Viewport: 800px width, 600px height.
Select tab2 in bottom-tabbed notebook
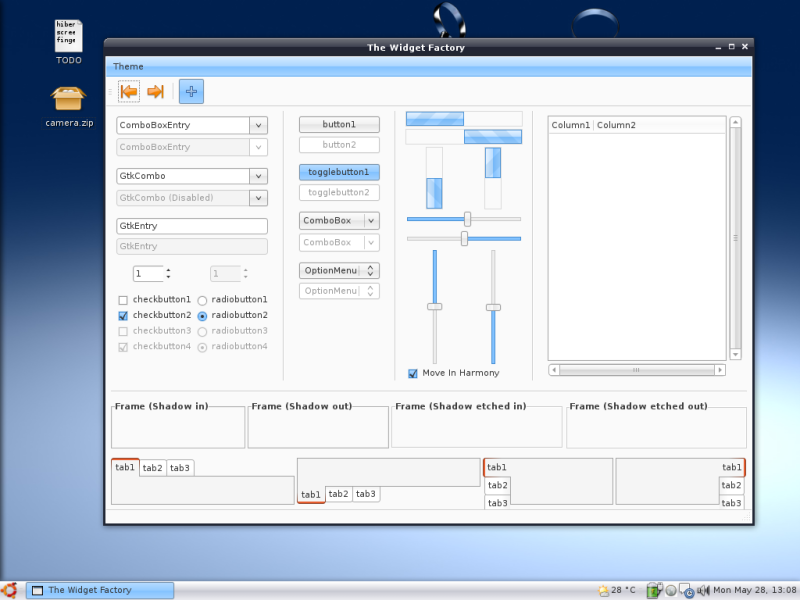(338, 494)
